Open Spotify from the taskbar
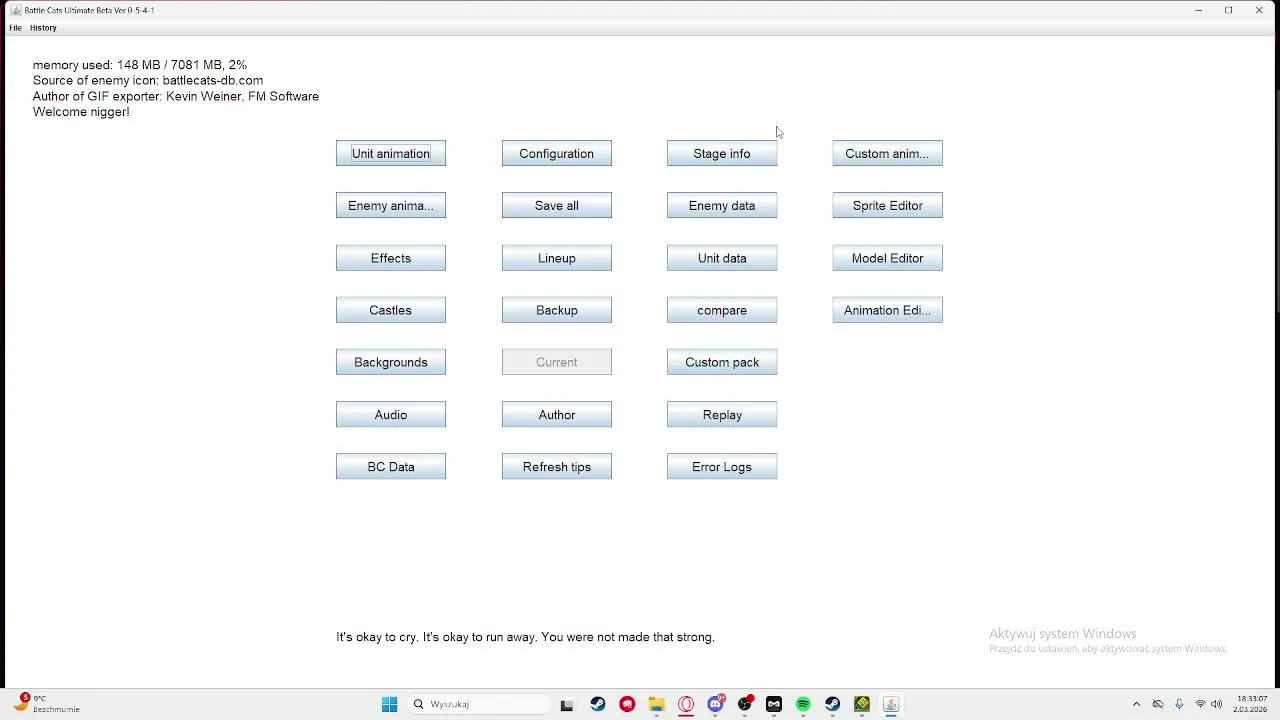1280x720 pixels. [803, 704]
